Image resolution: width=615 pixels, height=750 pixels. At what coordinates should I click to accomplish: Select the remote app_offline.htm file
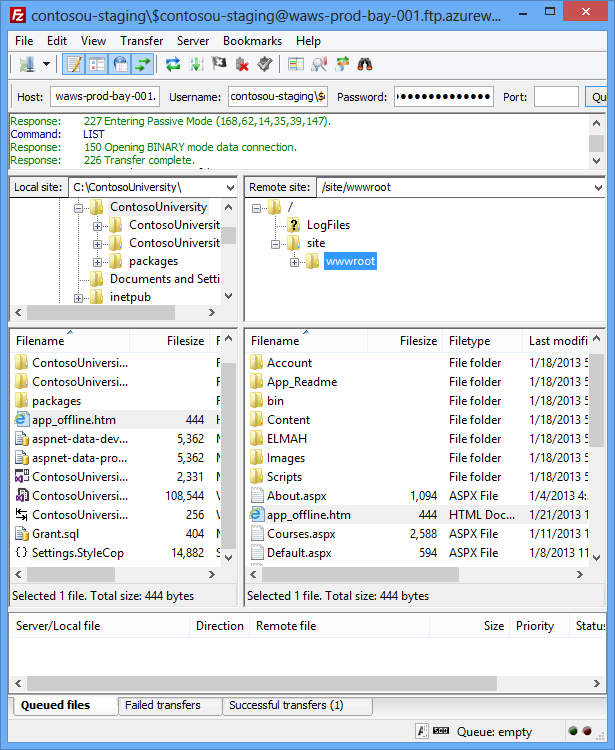click(x=418, y=515)
